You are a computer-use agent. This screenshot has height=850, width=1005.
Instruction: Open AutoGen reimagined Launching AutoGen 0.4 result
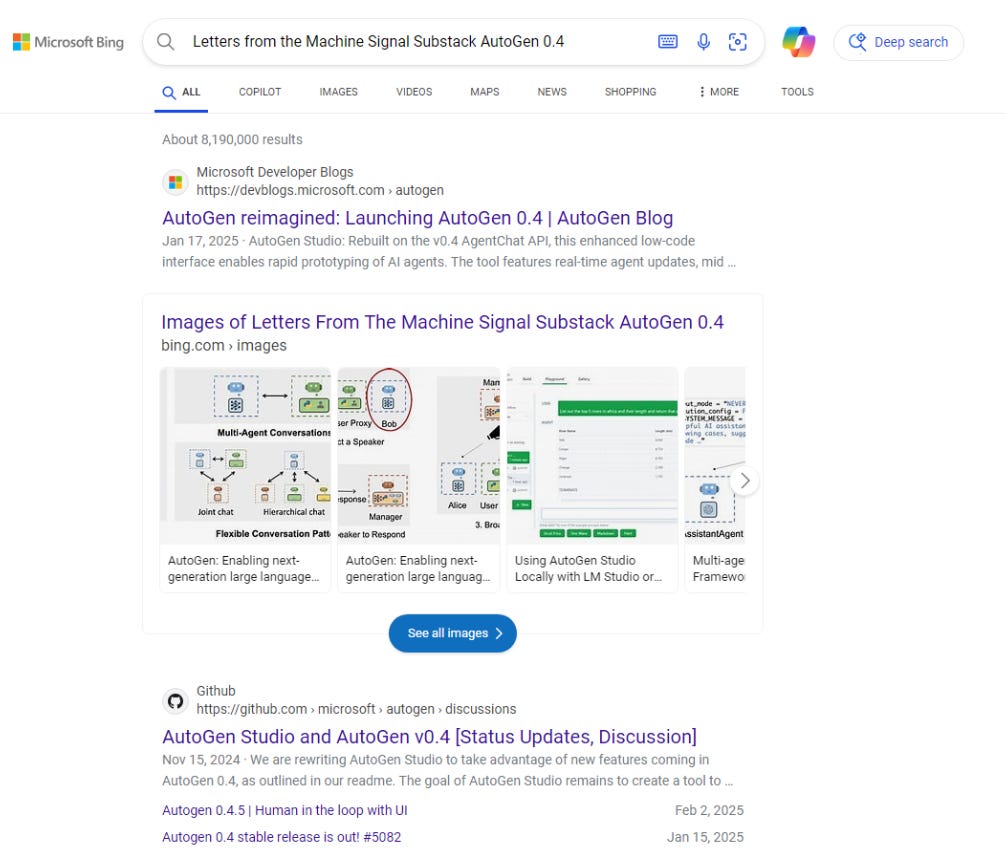point(417,218)
